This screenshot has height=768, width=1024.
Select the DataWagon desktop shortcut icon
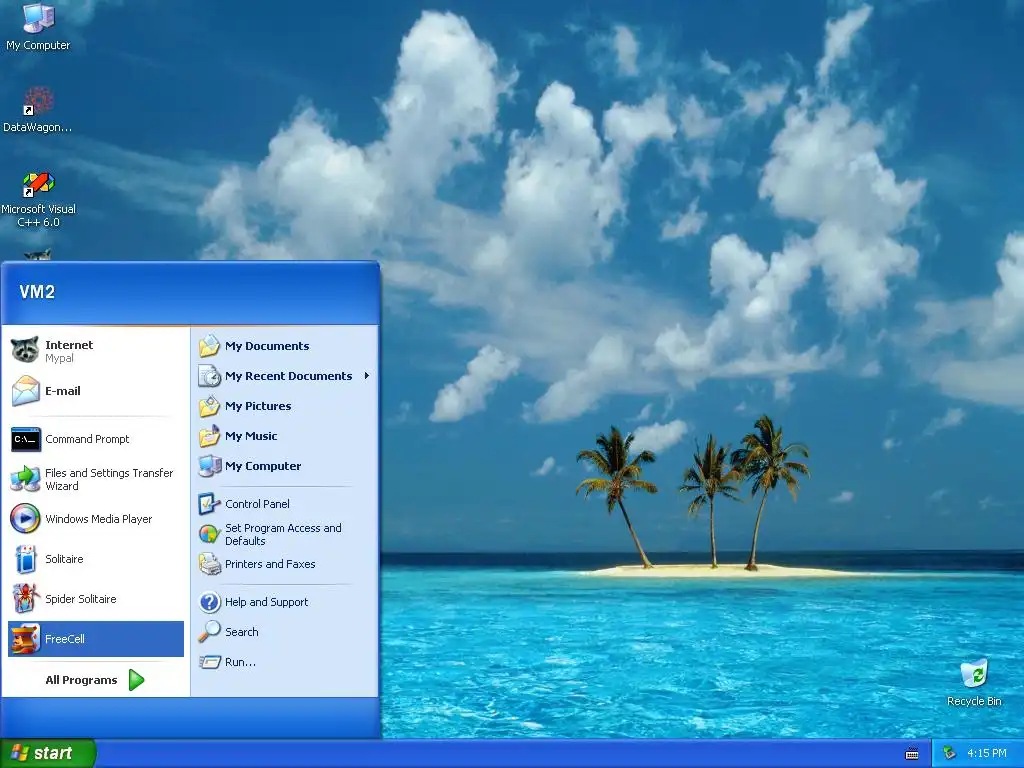pyautogui.click(x=38, y=101)
